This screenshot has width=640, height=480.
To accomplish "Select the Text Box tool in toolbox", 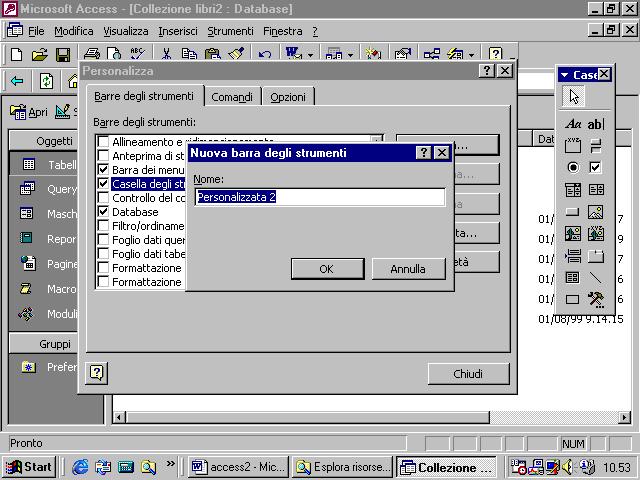I will pyautogui.click(x=596, y=124).
